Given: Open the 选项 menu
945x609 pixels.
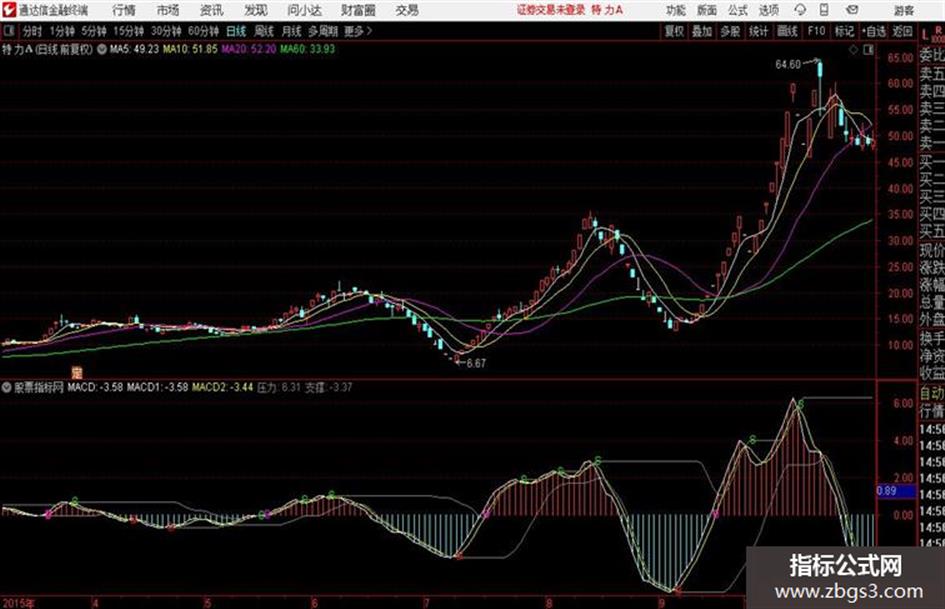Looking at the screenshot, I should pyautogui.click(x=768, y=10).
